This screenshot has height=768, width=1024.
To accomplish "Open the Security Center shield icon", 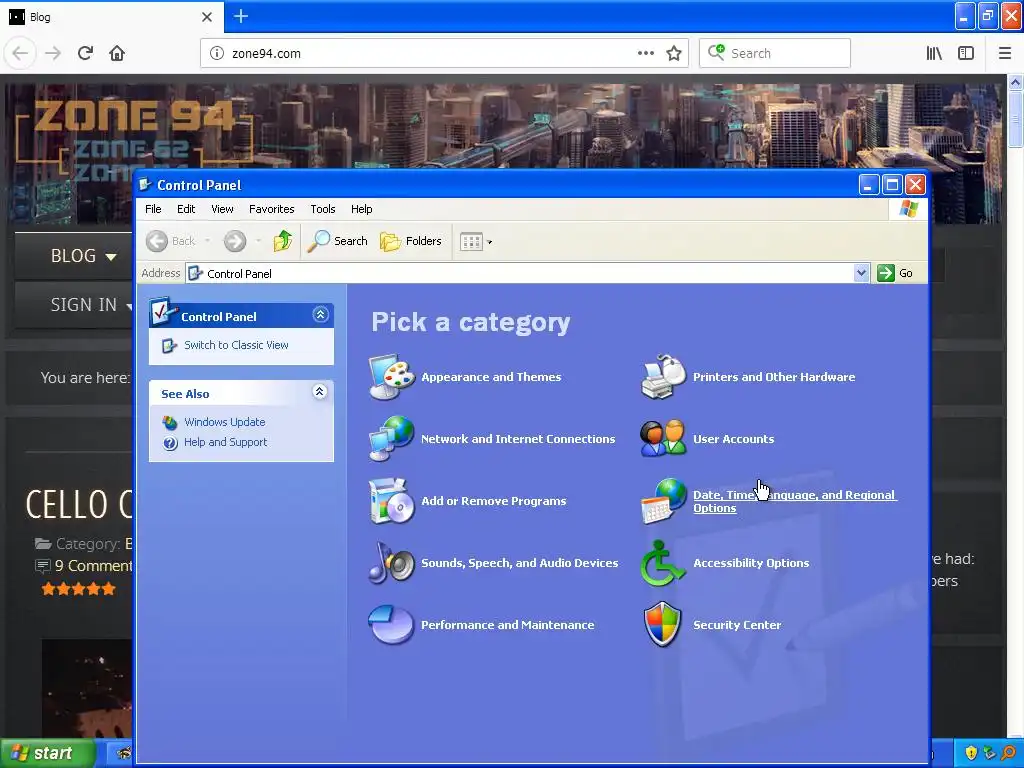I will coord(662,624).
